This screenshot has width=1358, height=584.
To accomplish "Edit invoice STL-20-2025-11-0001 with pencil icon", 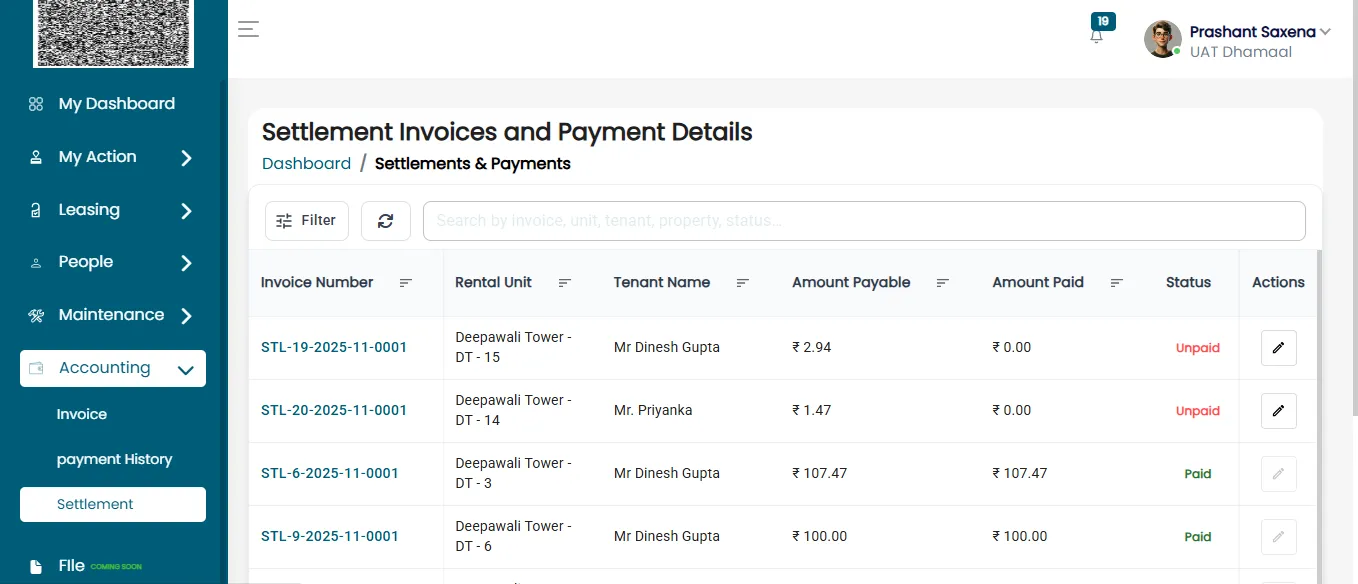I will tap(1278, 411).
